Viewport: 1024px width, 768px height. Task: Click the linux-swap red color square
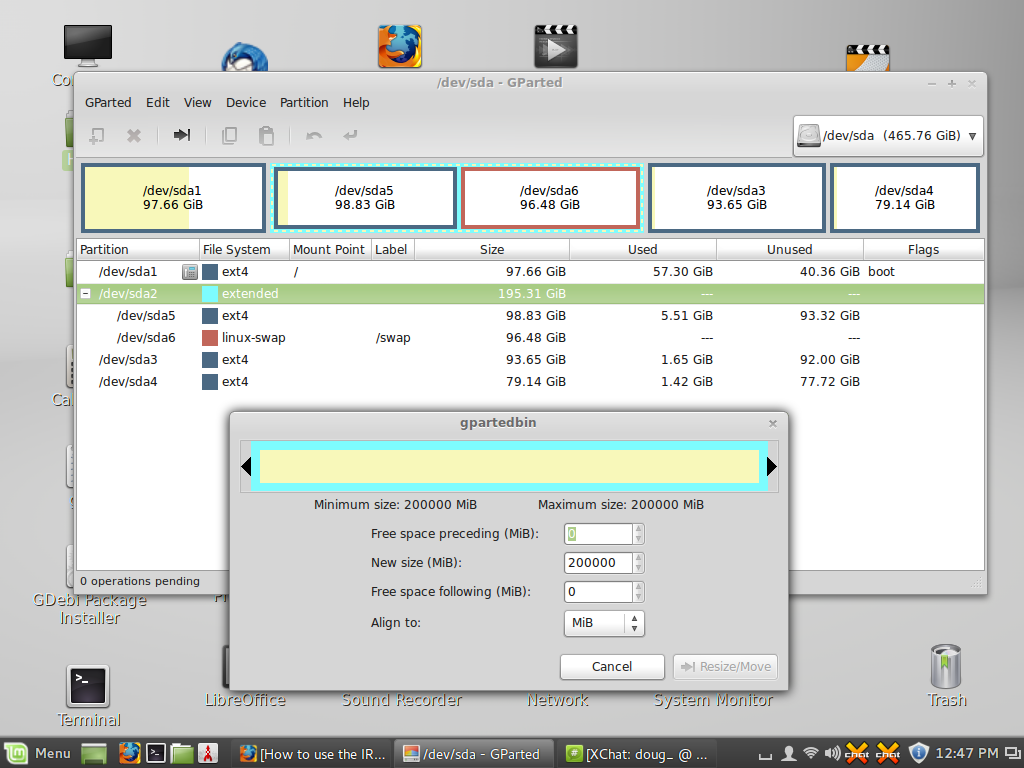tap(210, 338)
